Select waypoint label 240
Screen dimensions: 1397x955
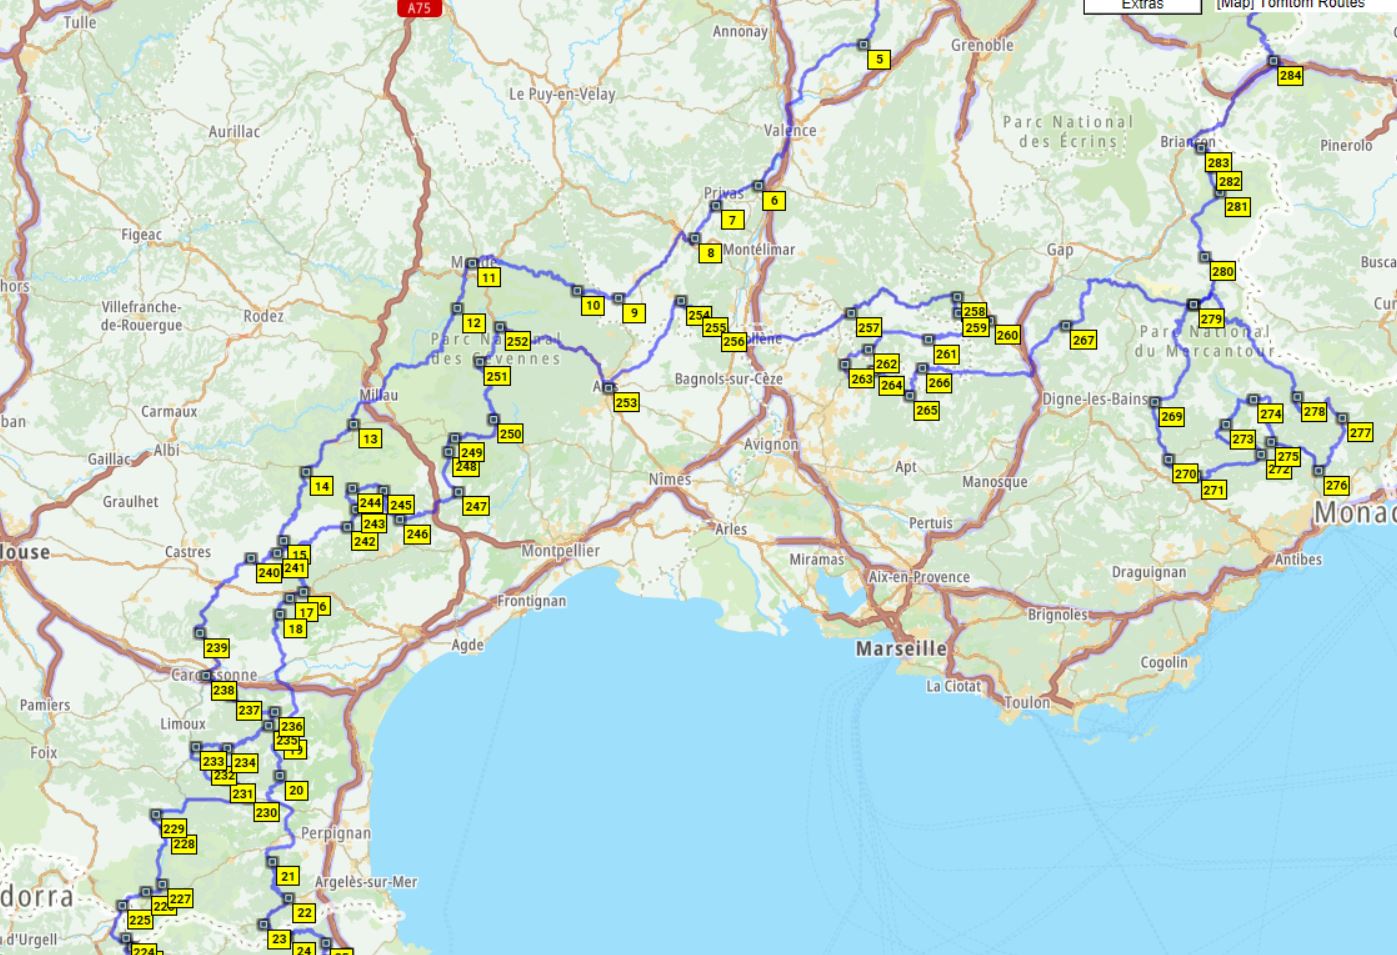[x=268, y=573]
